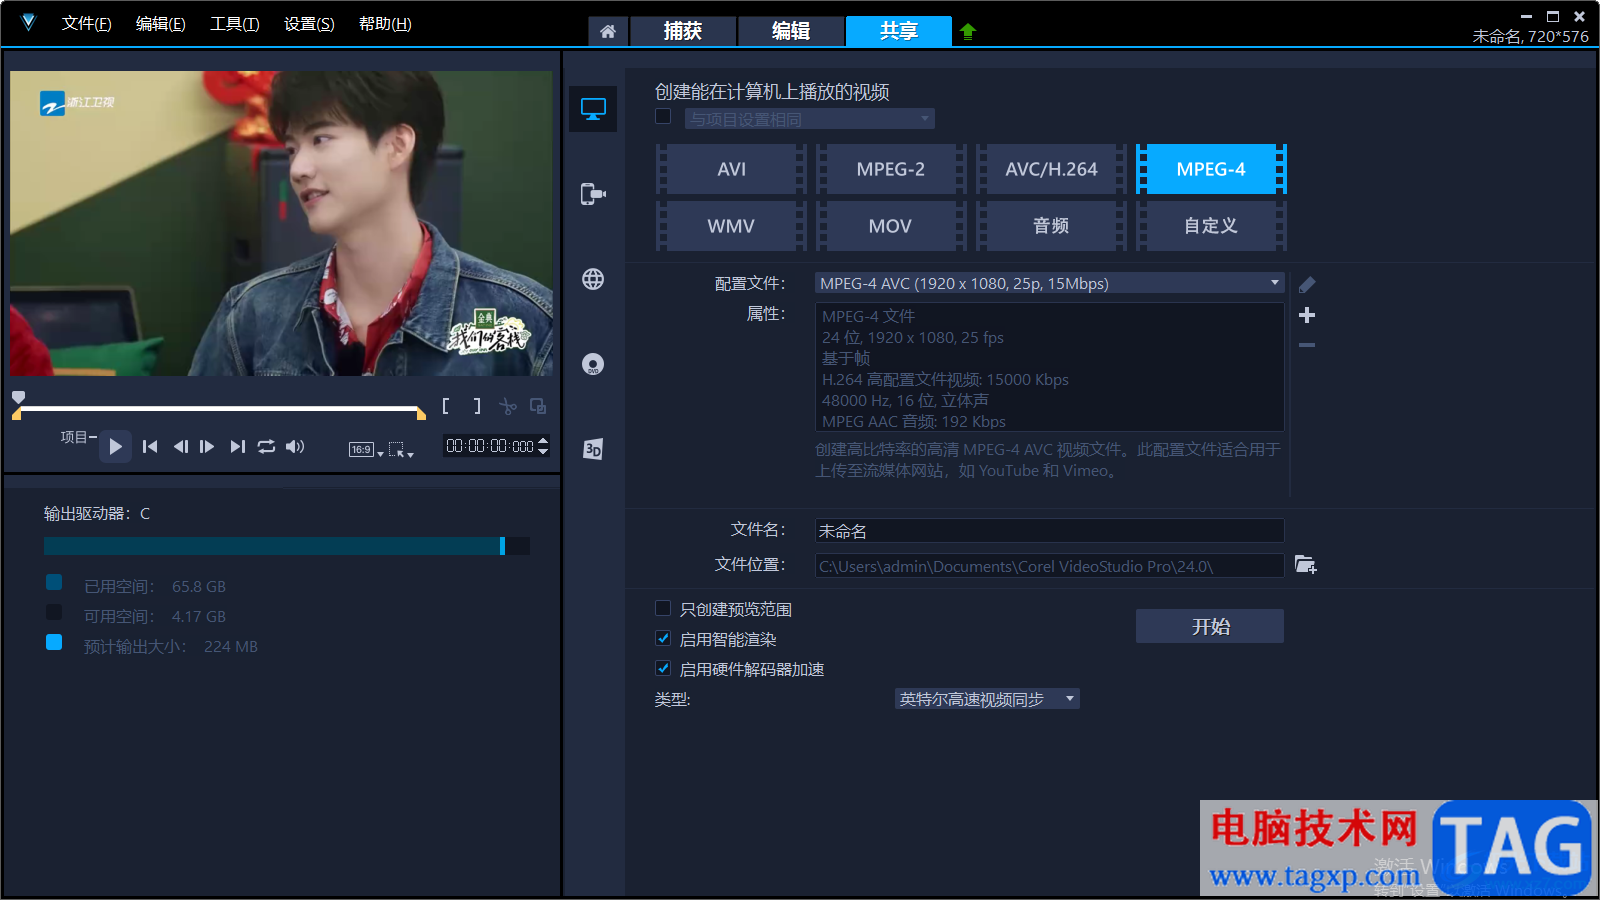Click the green upload arrow icon

967,31
